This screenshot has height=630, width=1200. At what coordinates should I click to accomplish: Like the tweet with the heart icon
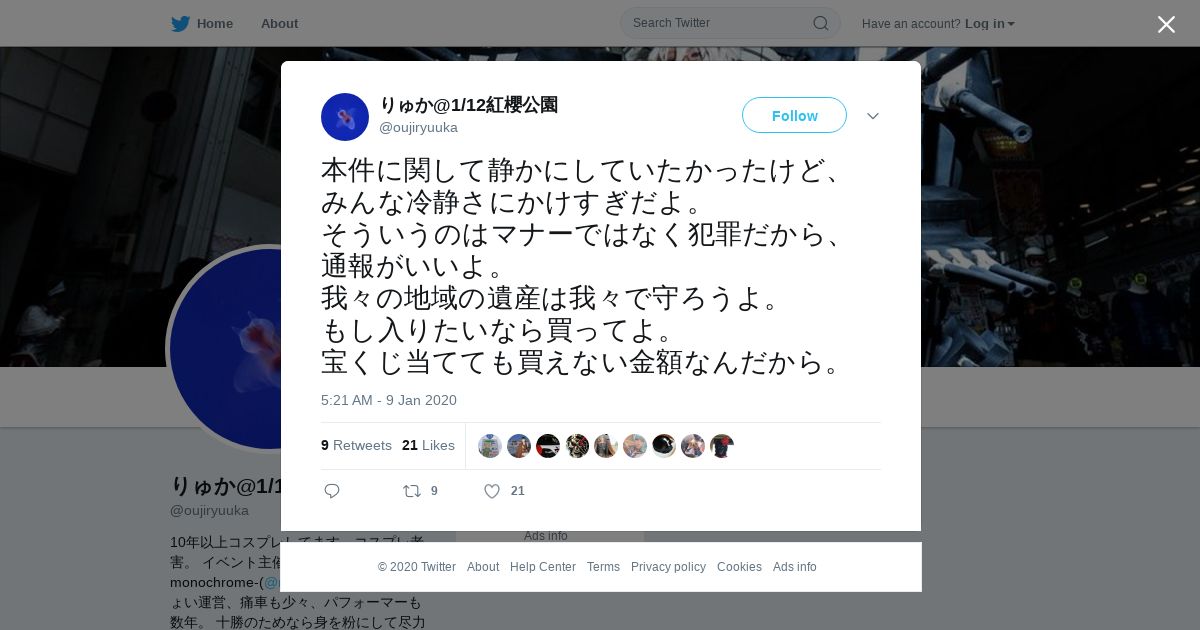pyautogui.click(x=492, y=491)
